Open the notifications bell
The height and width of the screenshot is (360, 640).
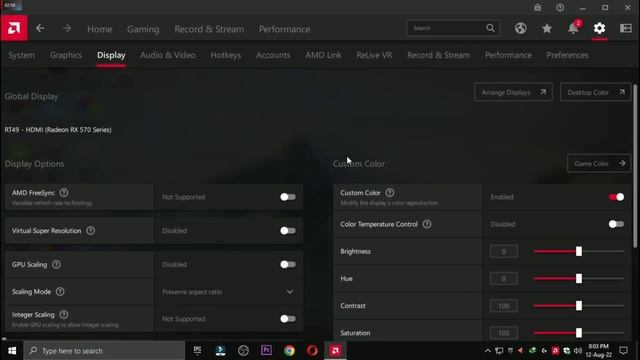pyautogui.click(x=573, y=28)
